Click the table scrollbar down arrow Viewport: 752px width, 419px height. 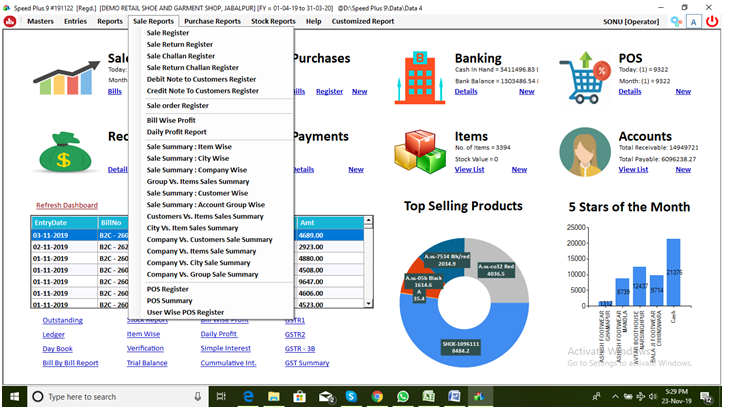click(x=368, y=303)
